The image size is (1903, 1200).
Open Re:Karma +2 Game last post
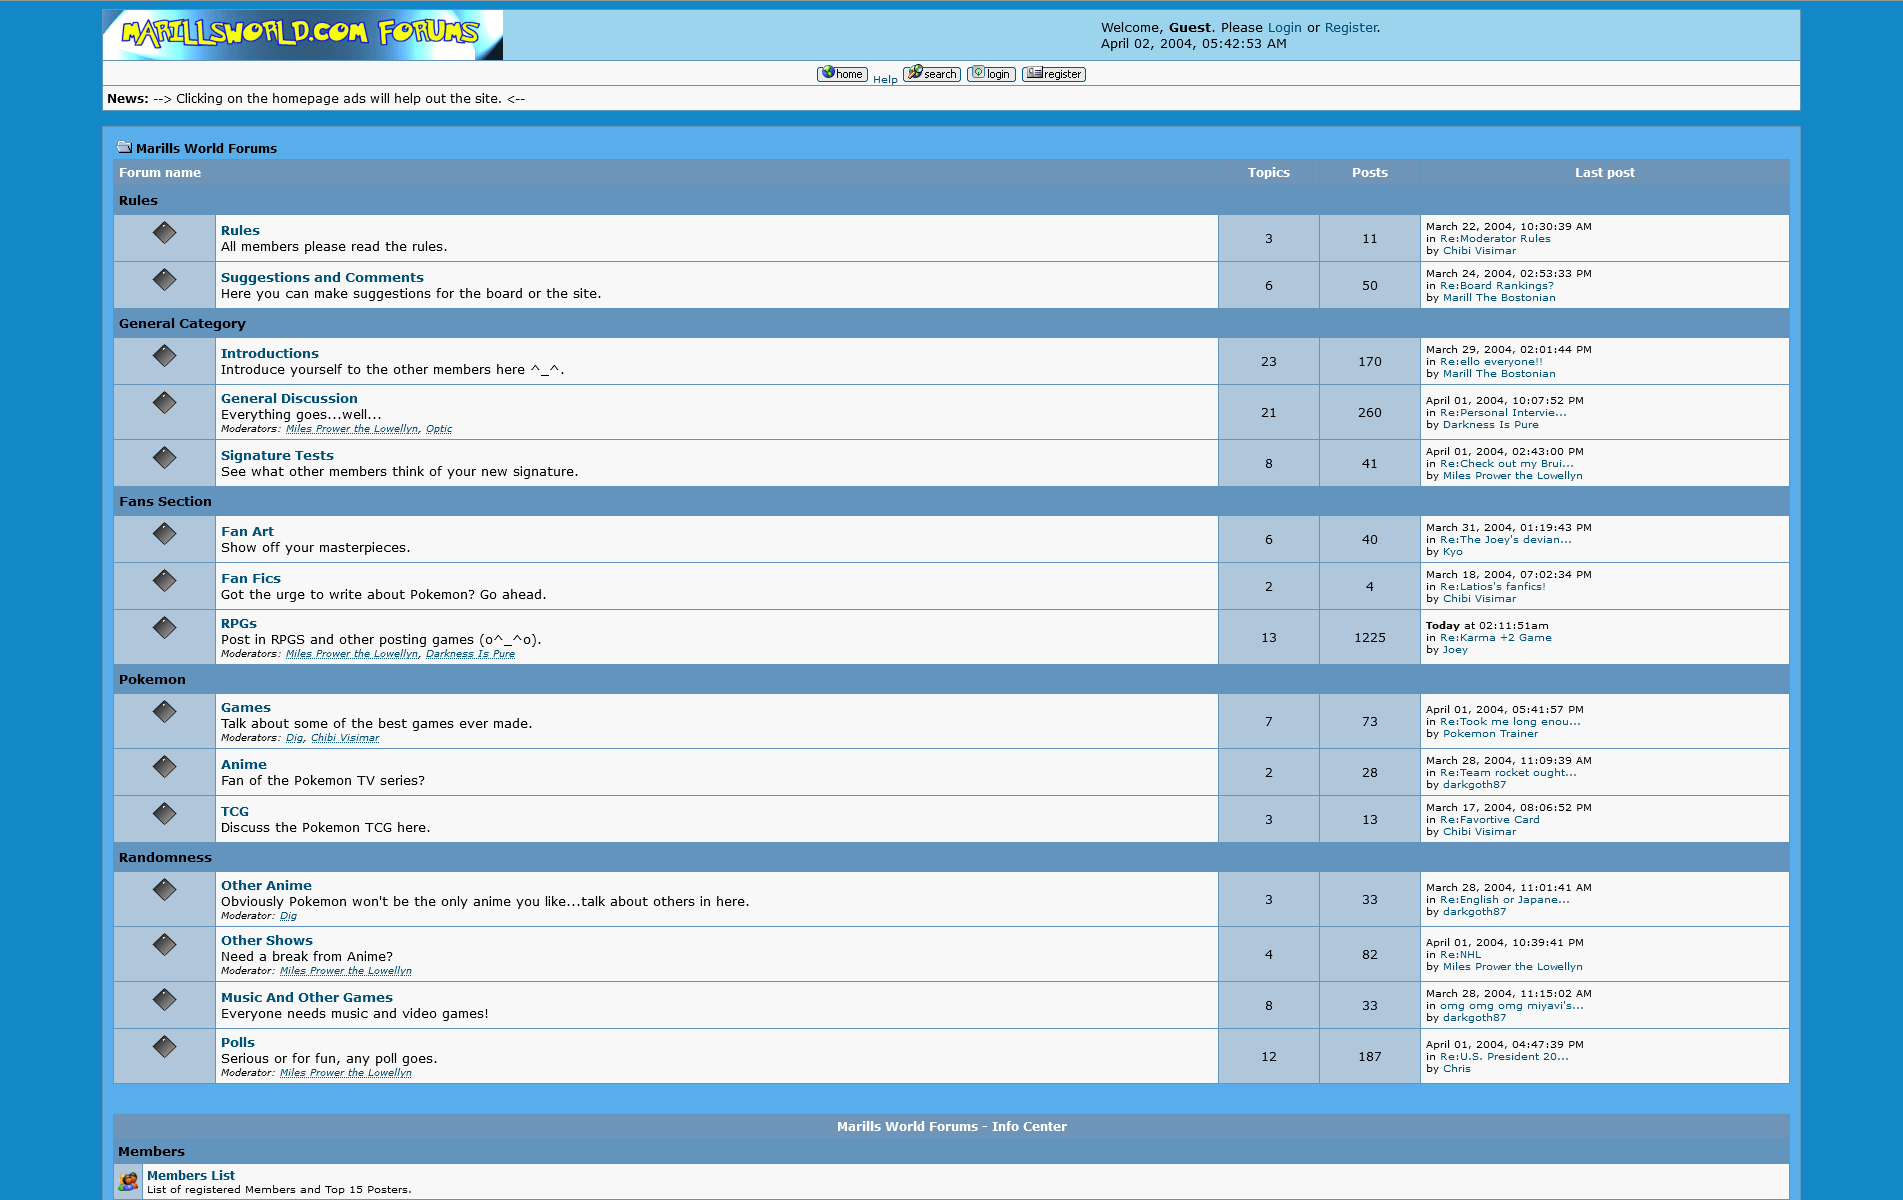pyautogui.click(x=1496, y=638)
